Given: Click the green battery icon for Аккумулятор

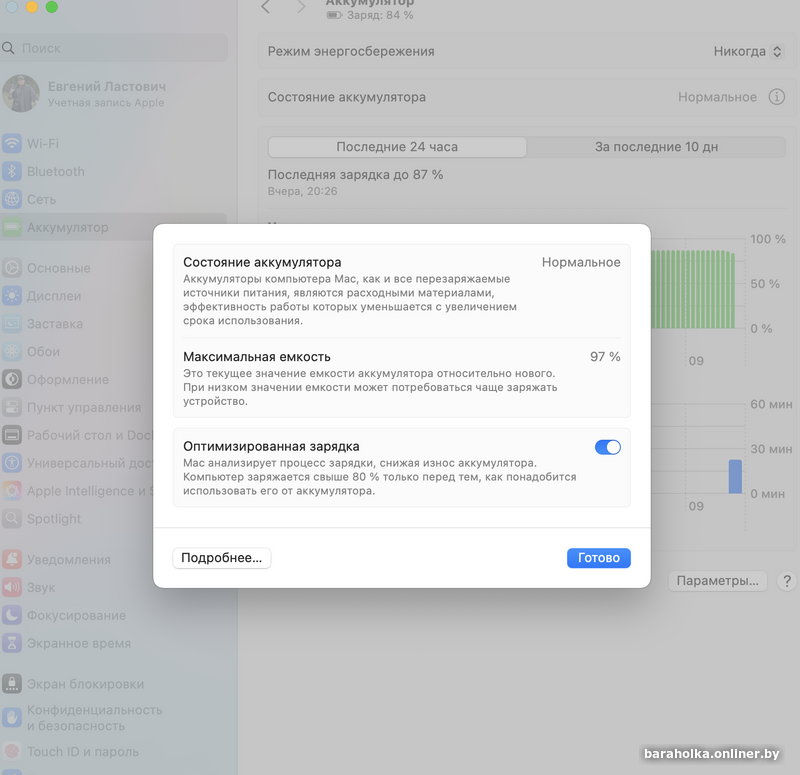Looking at the screenshot, I should 12,227.
